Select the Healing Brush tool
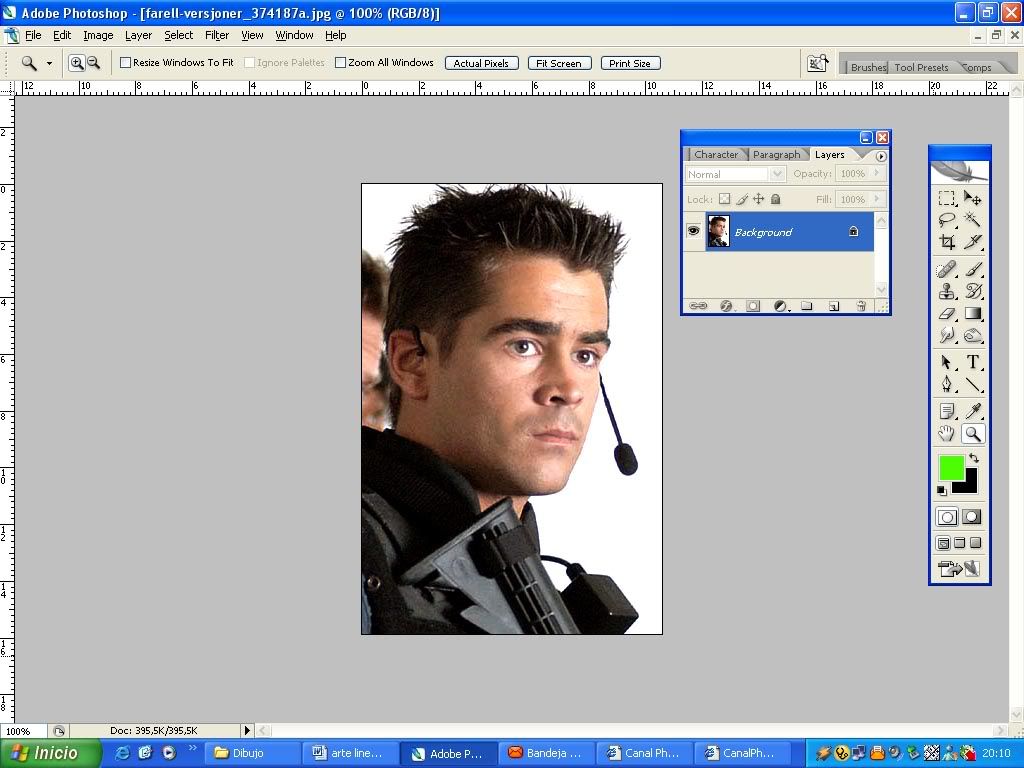The width and height of the screenshot is (1024, 768). coord(946,268)
